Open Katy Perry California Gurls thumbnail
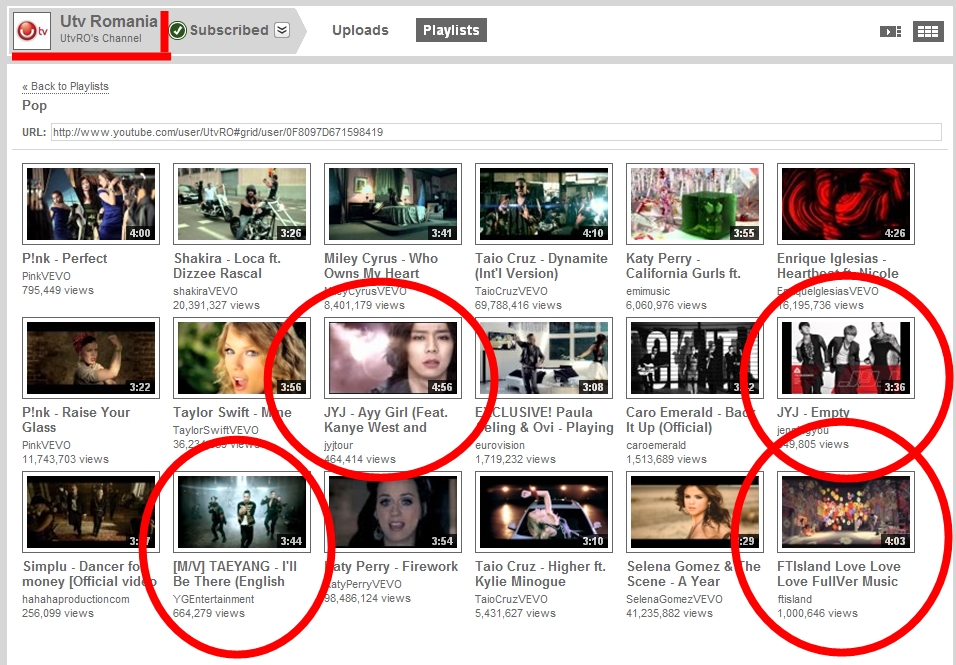Screen dimensions: 956x665 coord(695,204)
